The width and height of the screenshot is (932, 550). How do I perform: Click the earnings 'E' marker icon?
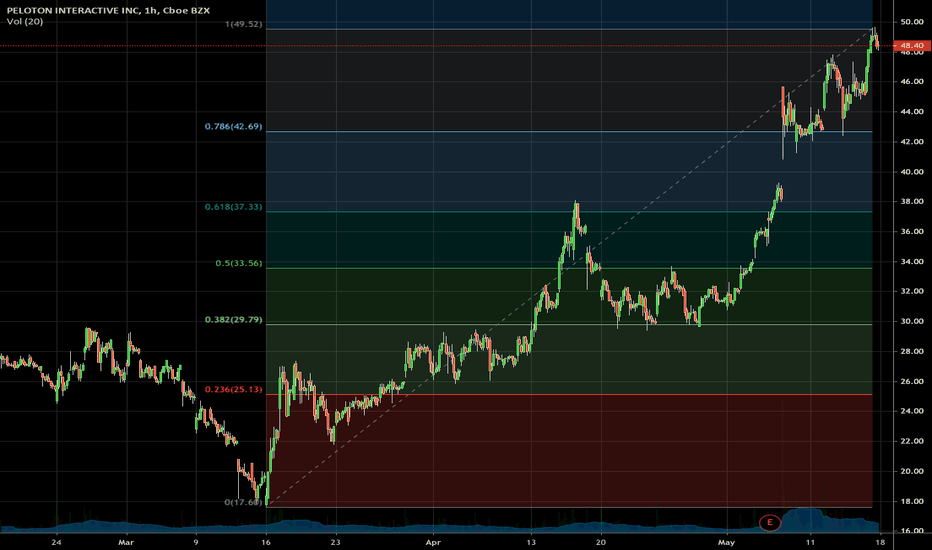click(x=770, y=523)
